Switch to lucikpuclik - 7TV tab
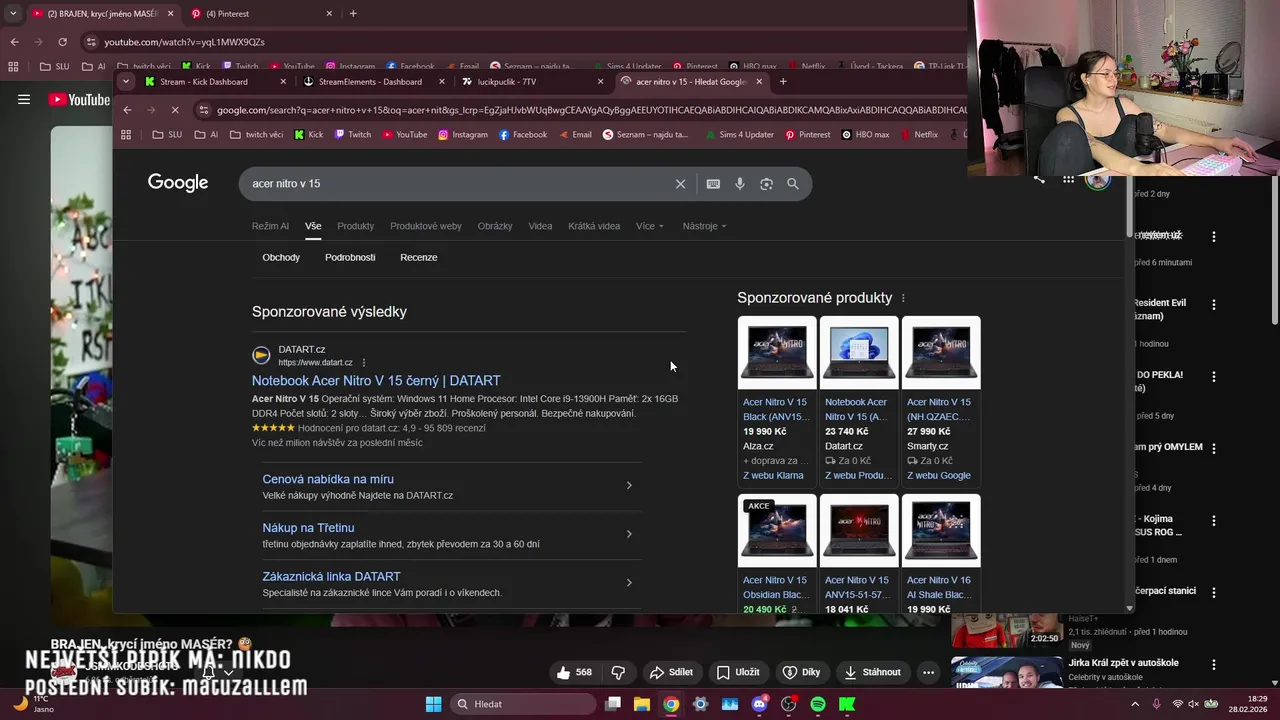This screenshot has width=1280, height=720. point(530,81)
